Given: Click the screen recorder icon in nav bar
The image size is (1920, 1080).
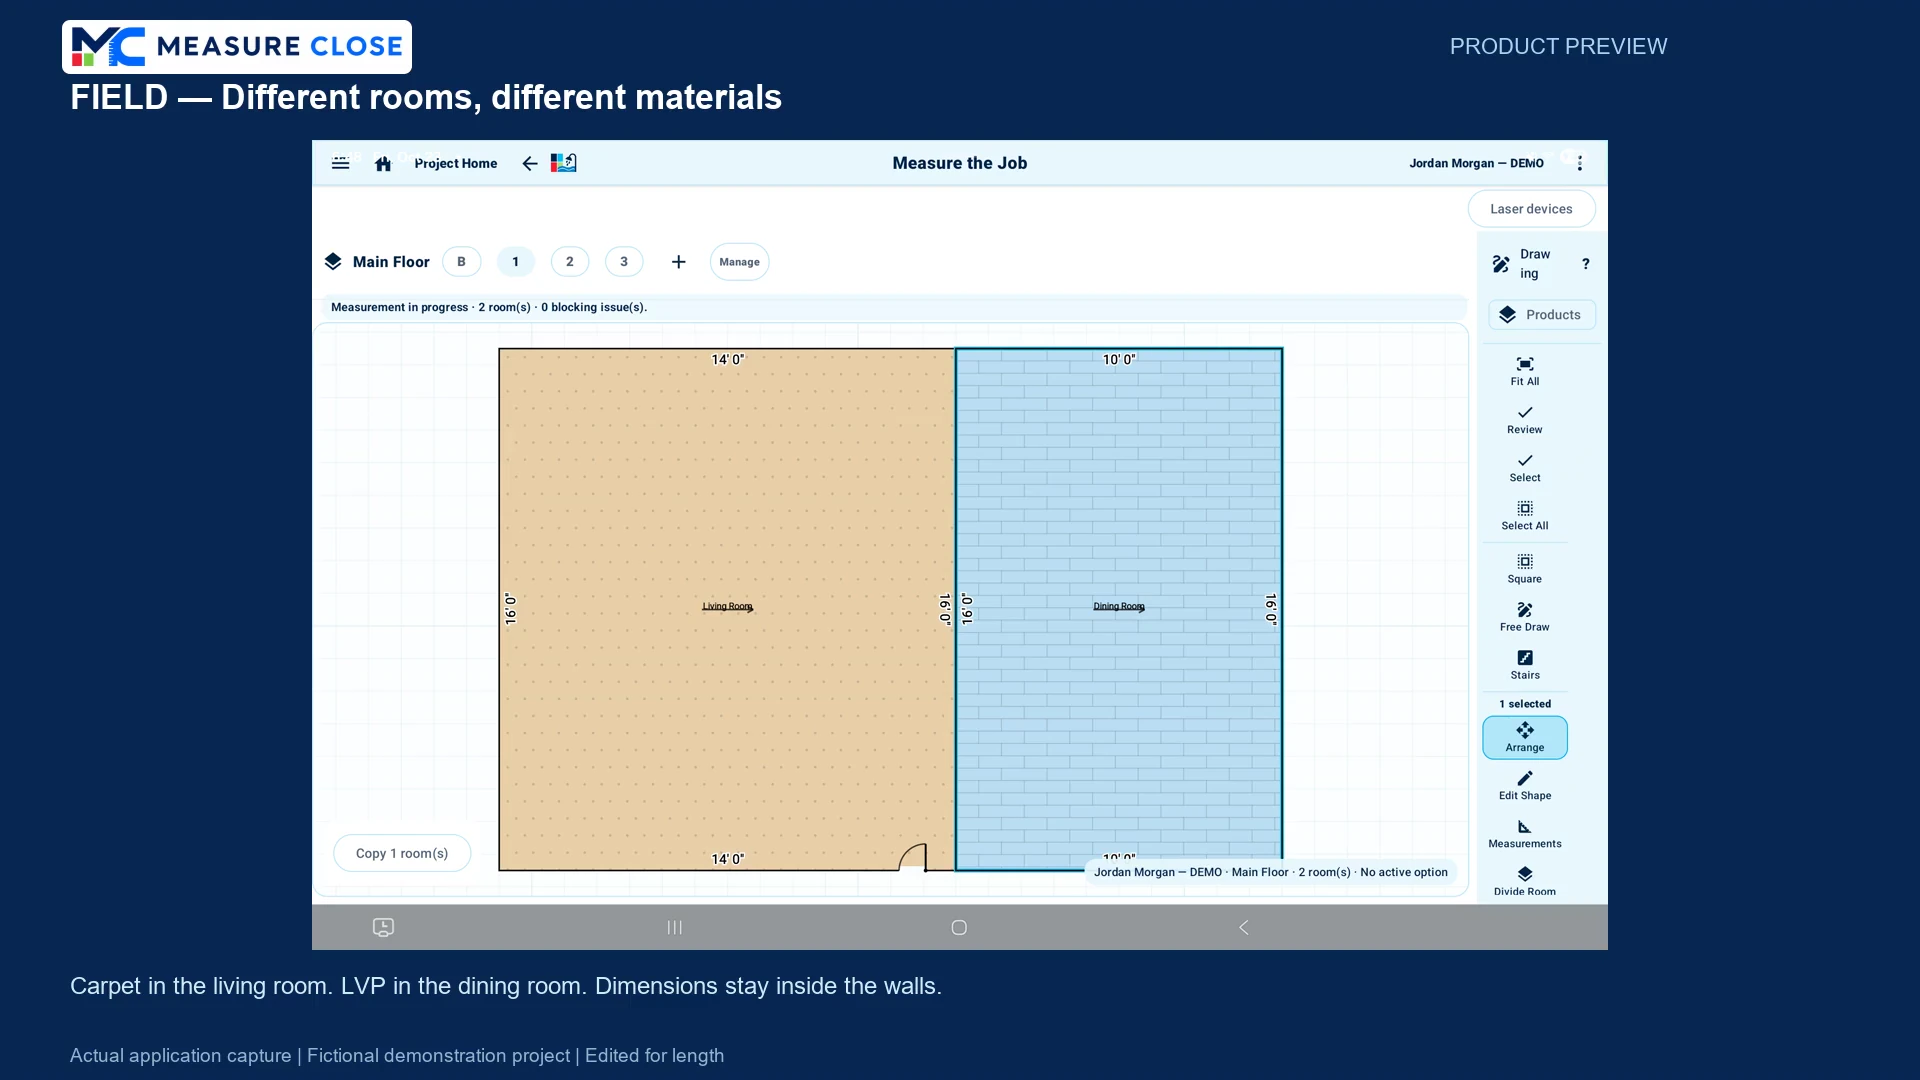Looking at the screenshot, I should [x=383, y=927].
